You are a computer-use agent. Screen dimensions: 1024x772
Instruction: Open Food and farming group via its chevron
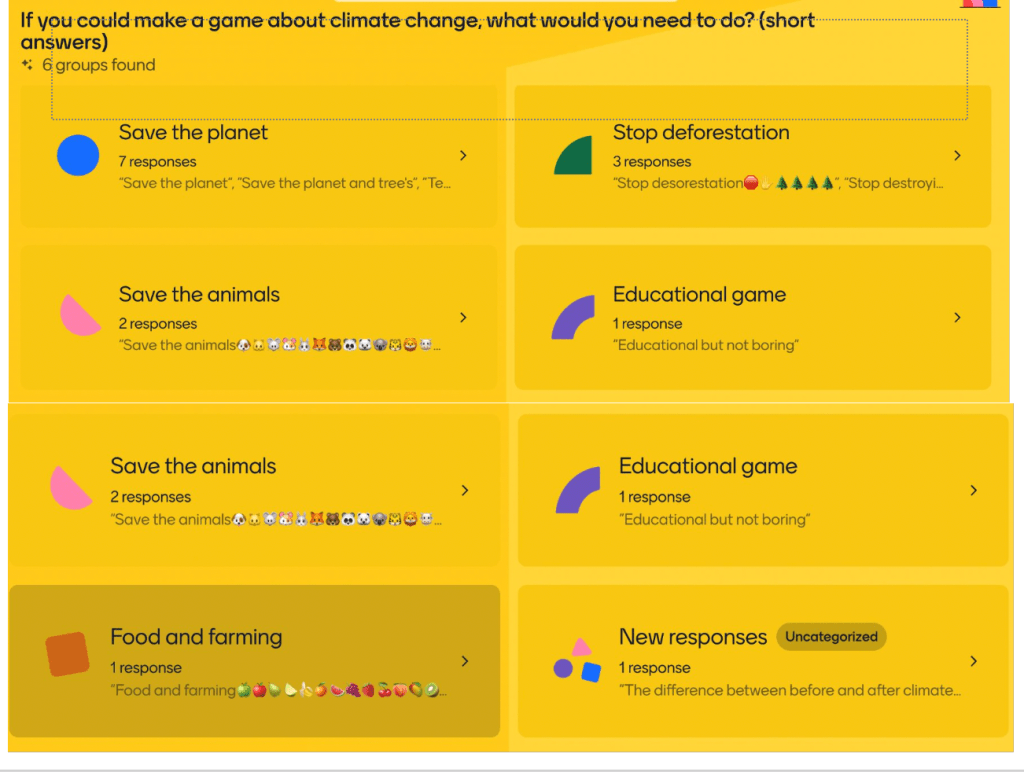(463, 661)
